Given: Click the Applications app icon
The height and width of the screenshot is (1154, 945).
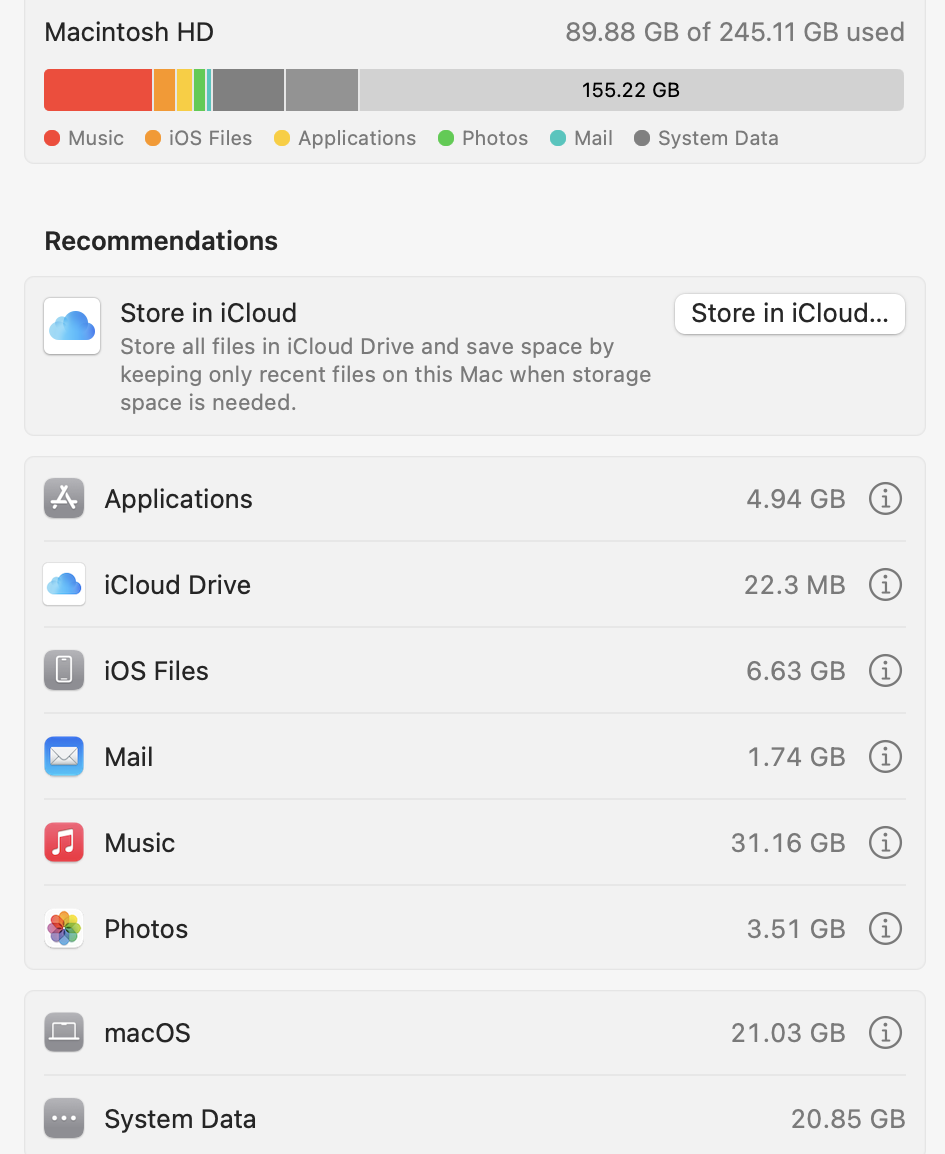Looking at the screenshot, I should pyautogui.click(x=64, y=499).
